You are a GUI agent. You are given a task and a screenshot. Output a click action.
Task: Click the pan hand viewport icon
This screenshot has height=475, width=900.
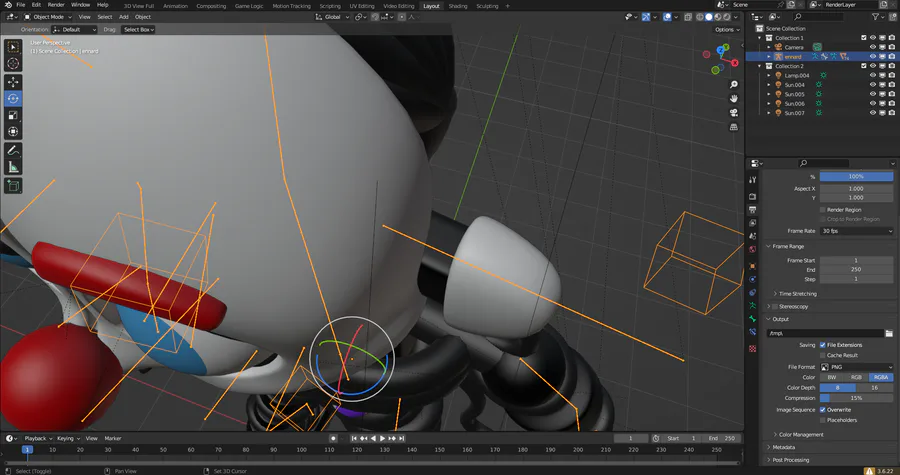coord(734,99)
